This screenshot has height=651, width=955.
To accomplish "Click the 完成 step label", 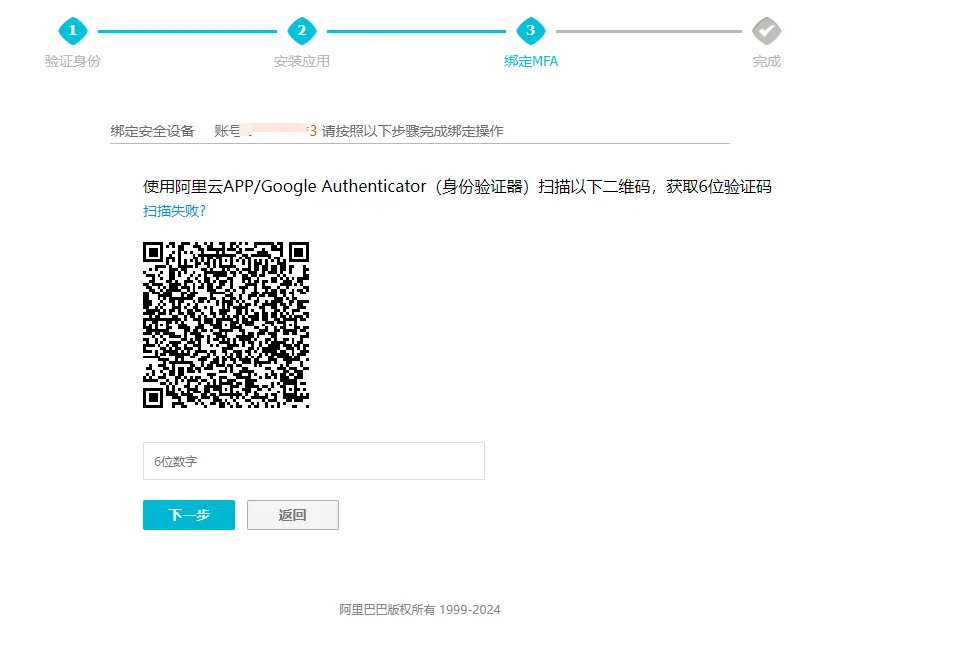I will [x=766, y=61].
